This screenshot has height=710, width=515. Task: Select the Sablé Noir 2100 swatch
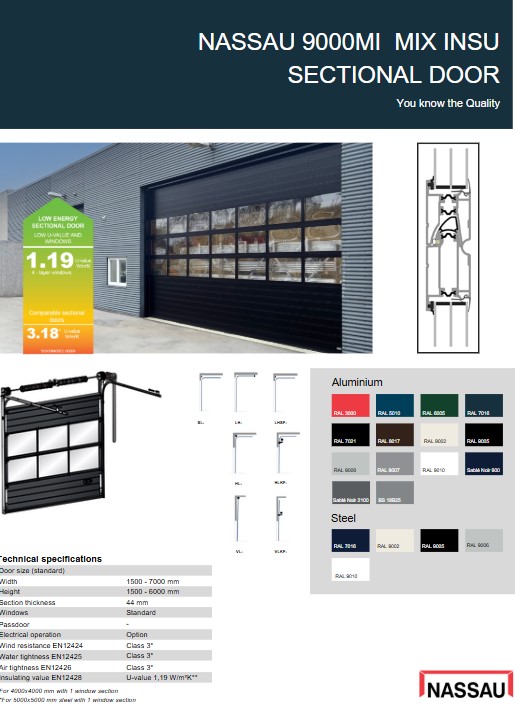[351, 492]
